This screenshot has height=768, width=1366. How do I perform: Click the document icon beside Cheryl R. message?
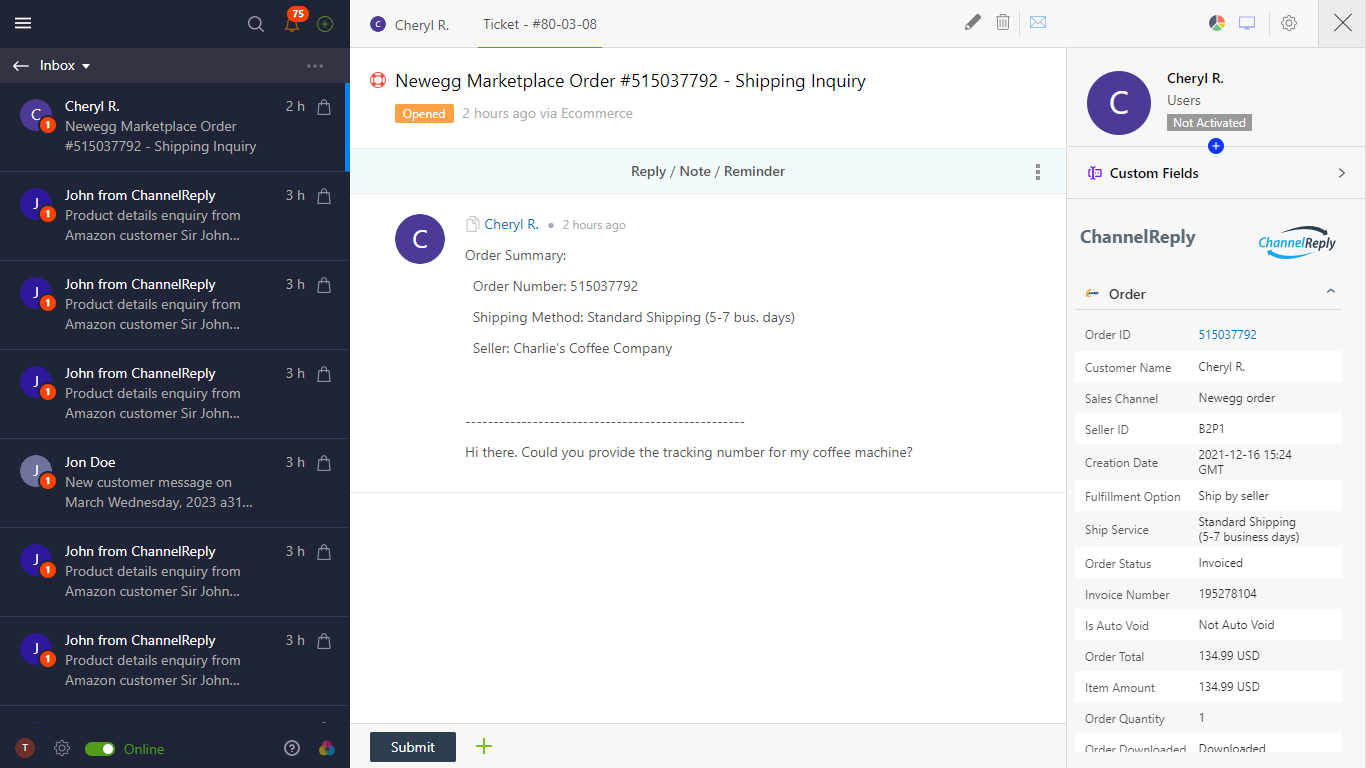(x=473, y=224)
